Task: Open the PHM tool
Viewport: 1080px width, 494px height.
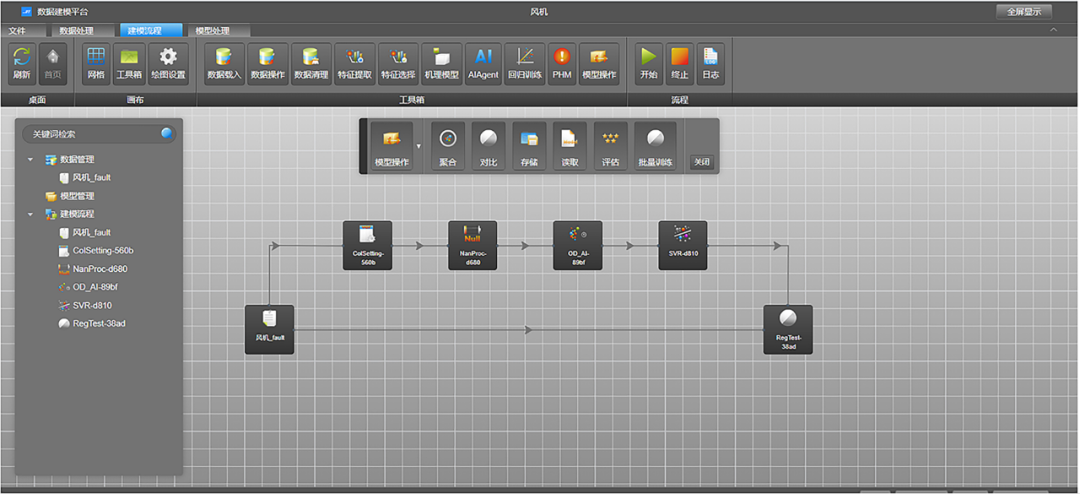Action: tap(562, 64)
